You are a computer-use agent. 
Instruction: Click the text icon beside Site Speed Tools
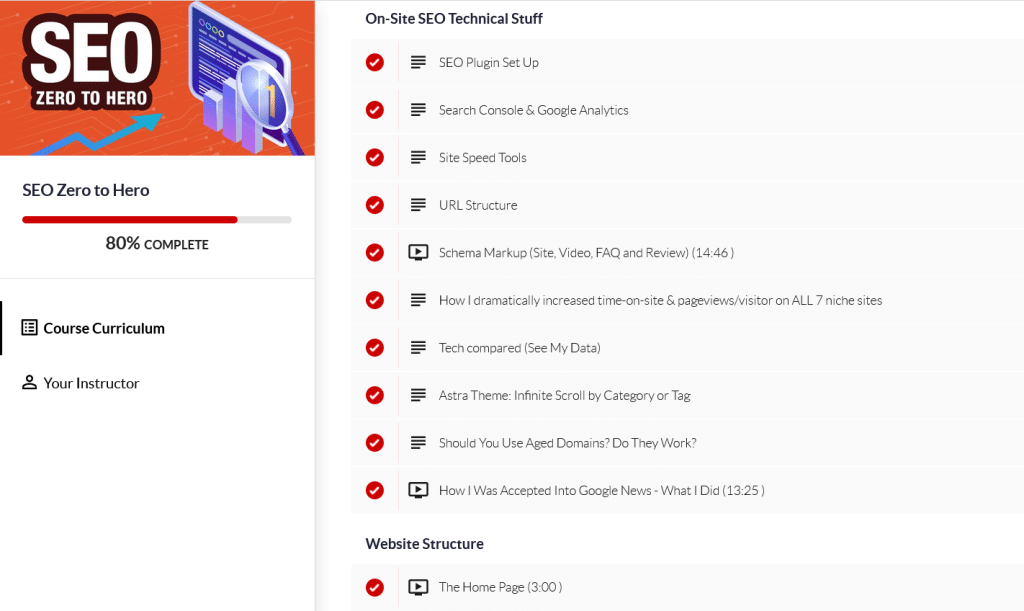(x=418, y=157)
